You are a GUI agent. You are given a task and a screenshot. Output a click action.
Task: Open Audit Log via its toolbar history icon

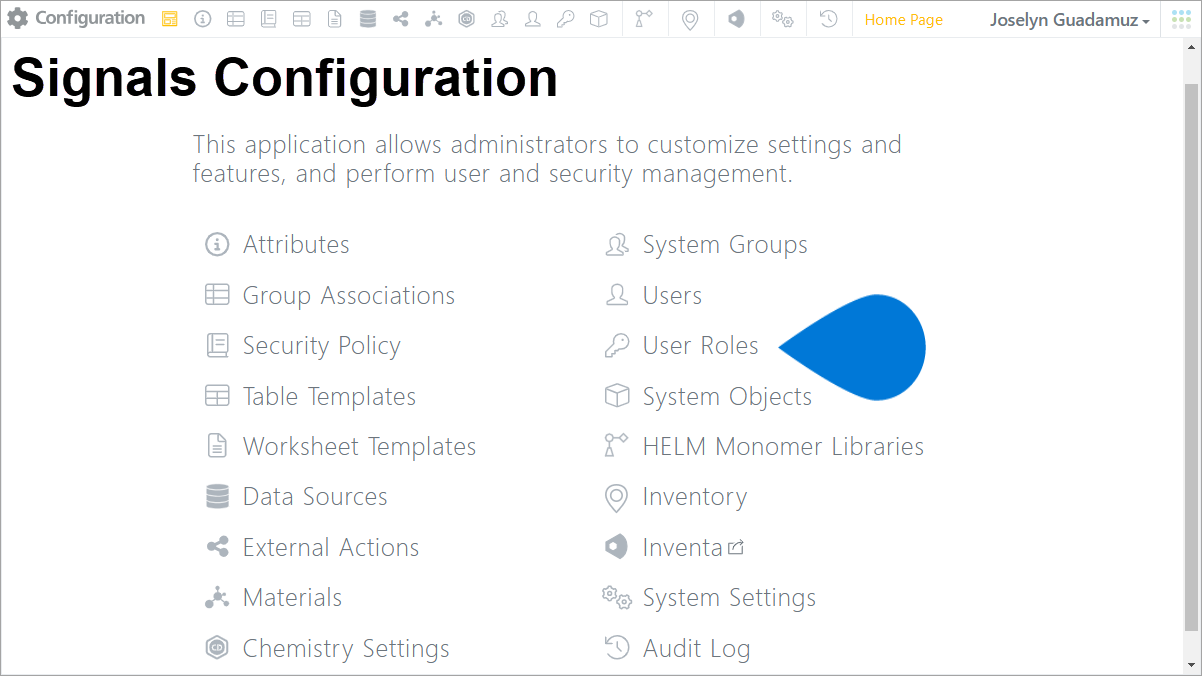click(x=829, y=19)
